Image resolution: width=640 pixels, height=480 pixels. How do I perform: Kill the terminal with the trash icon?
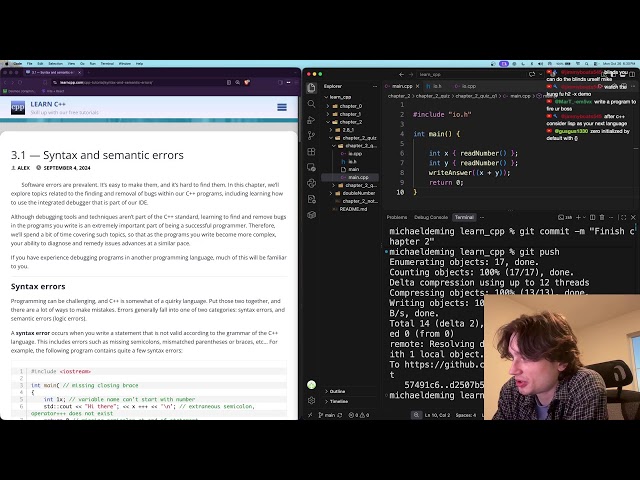pos(602,217)
